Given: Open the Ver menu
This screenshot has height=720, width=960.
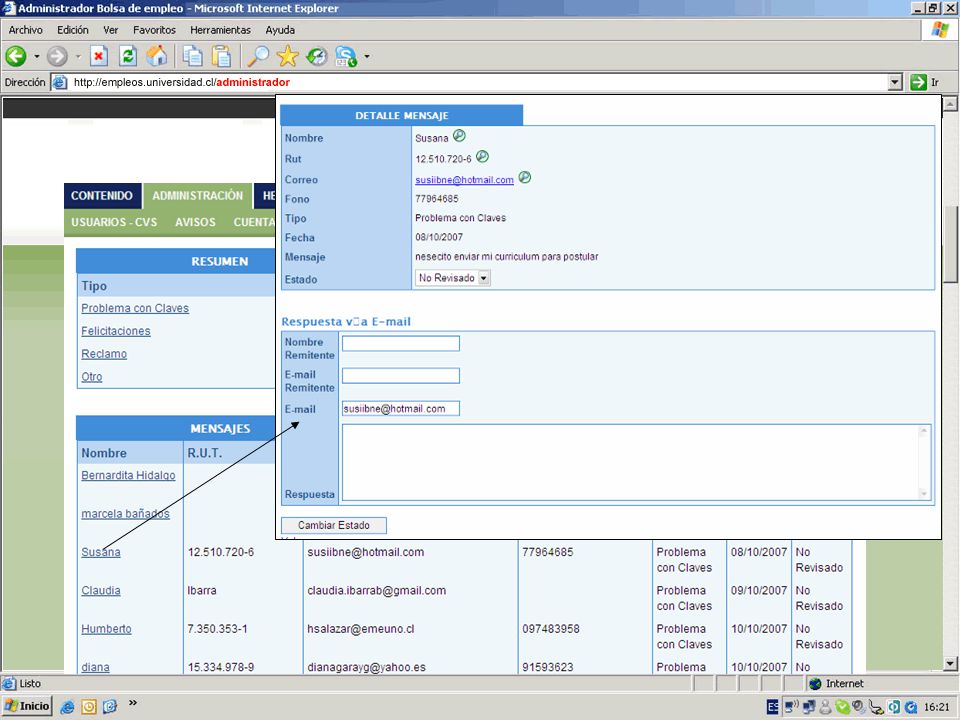Looking at the screenshot, I should 111,30.
